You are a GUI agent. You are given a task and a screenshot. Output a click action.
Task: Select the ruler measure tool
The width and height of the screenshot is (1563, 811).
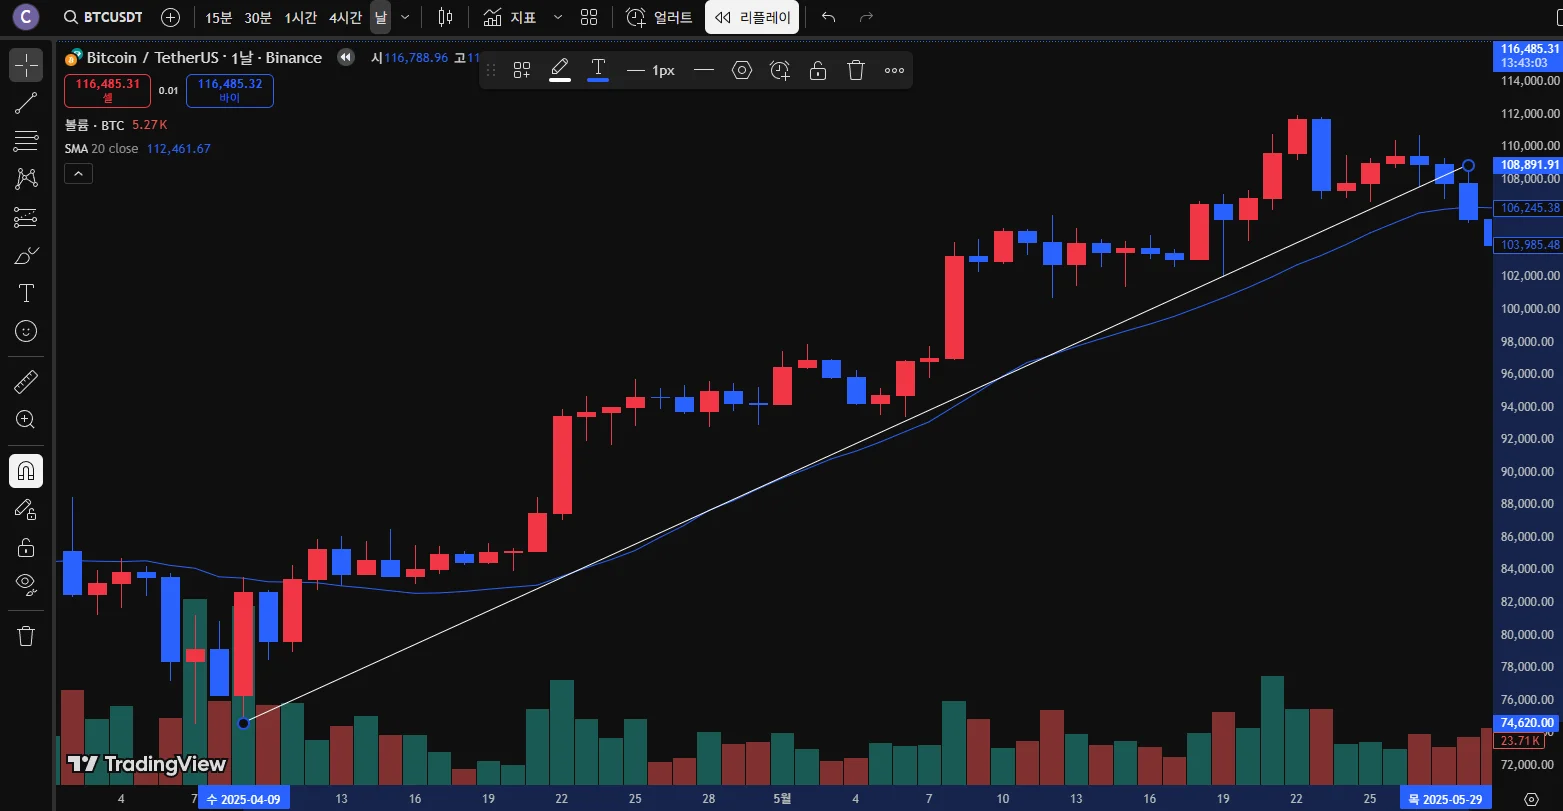point(26,381)
